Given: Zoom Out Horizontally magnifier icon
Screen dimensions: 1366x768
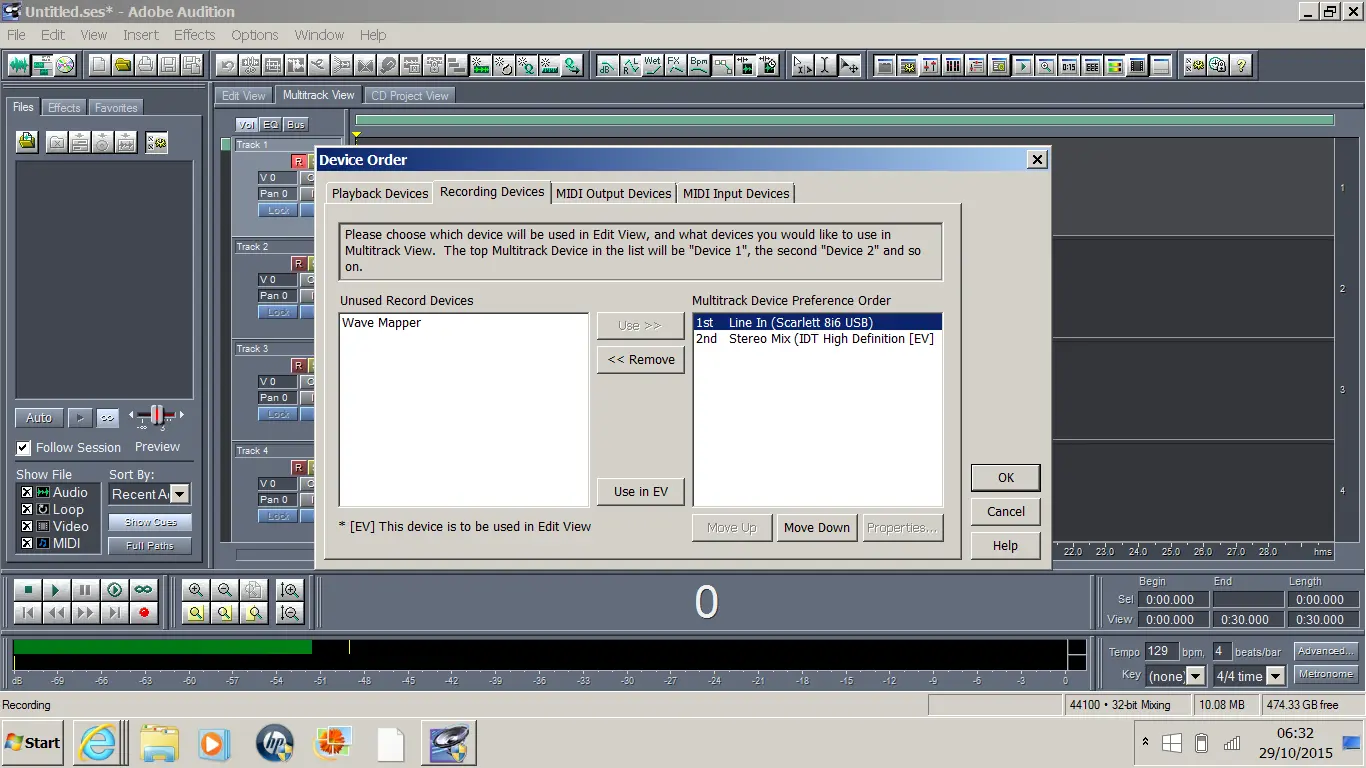Looking at the screenshot, I should (x=225, y=590).
